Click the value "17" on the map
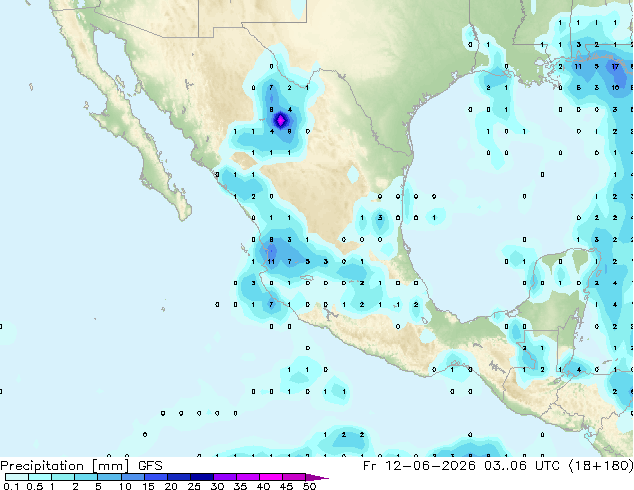The width and height of the screenshot is (634, 490). pos(615,66)
